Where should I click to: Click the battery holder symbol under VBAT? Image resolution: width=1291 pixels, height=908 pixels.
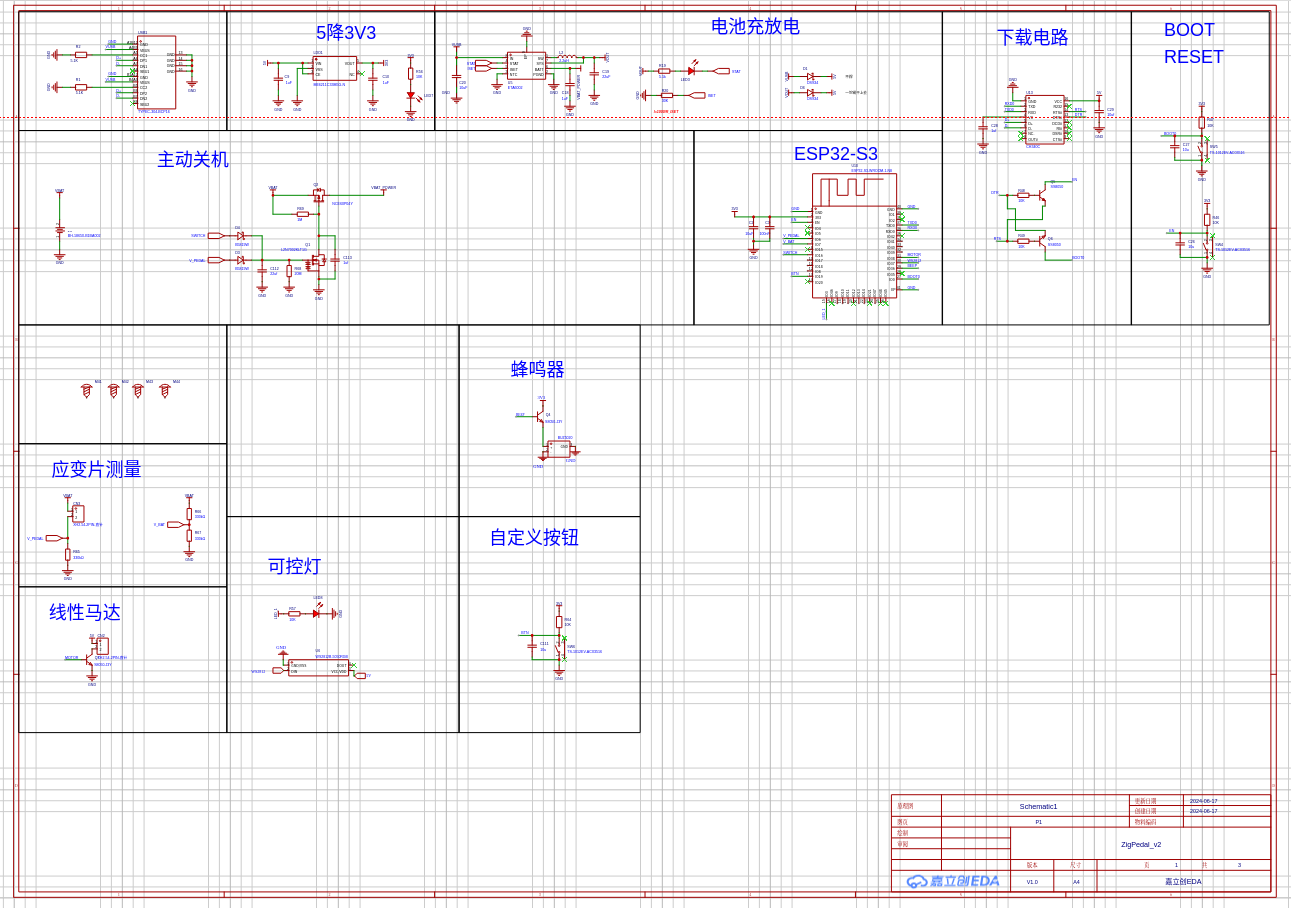(x=60, y=231)
